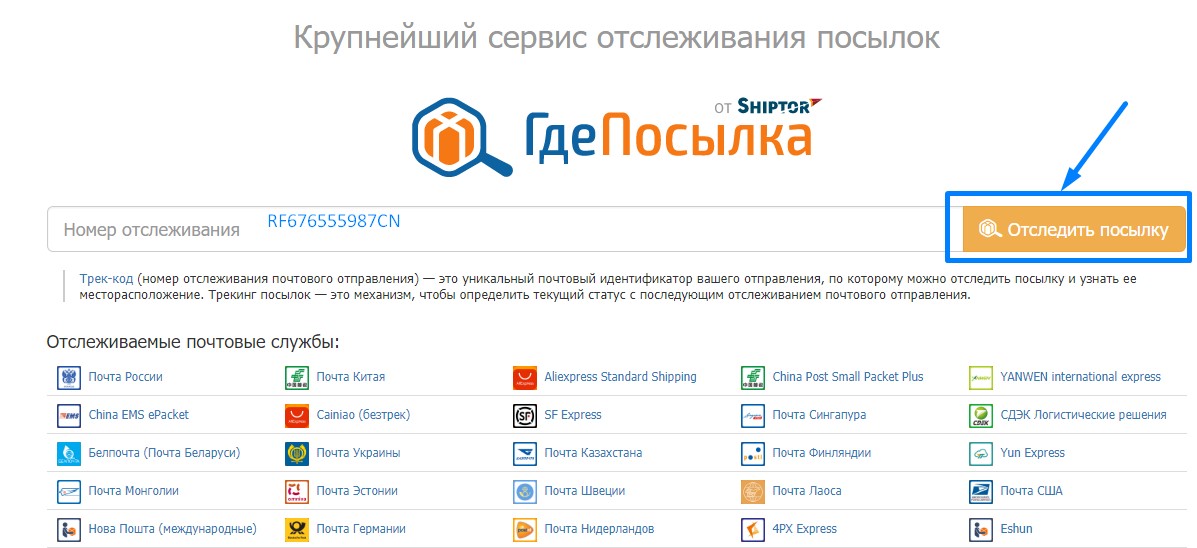Open the Почта Украины link
Screen dimensions: 1197x548
[358, 453]
